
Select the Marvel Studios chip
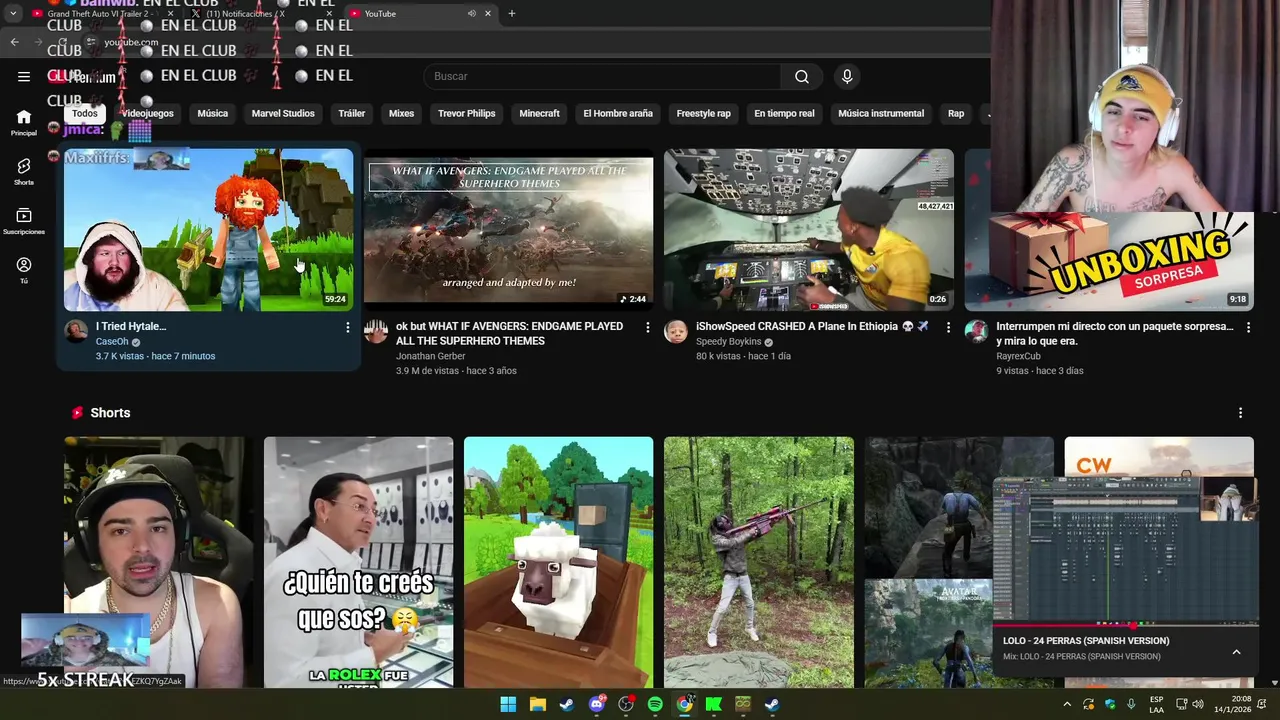[283, 113]
